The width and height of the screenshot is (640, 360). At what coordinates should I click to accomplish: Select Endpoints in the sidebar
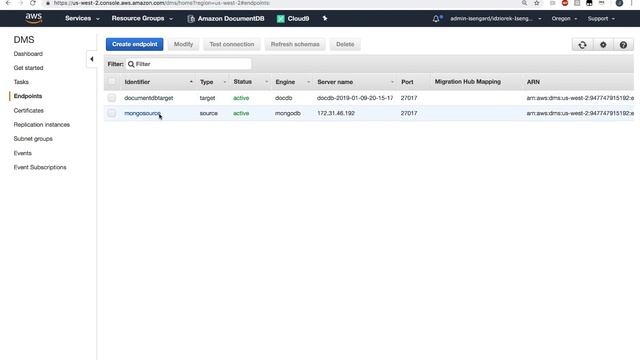pyautogui.click(x=28, y=96)
